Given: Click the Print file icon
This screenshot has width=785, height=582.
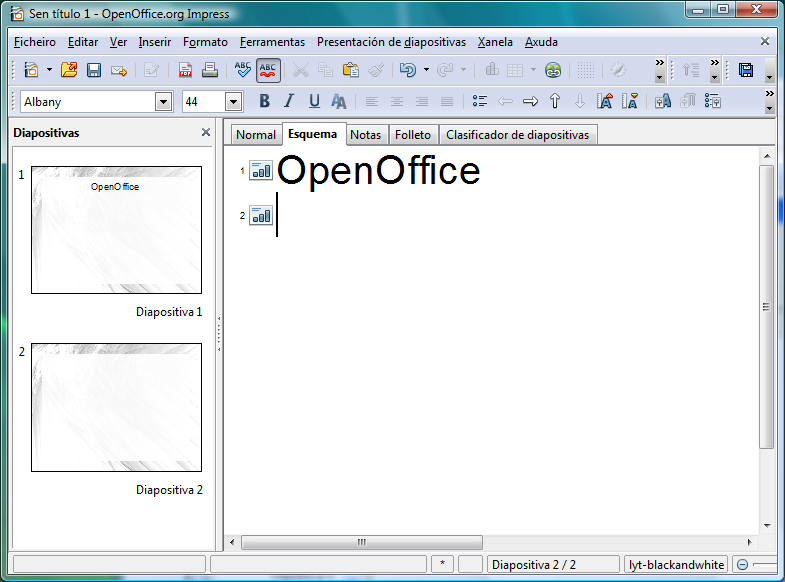Looking at the screenshot, I should coord(210,70).
